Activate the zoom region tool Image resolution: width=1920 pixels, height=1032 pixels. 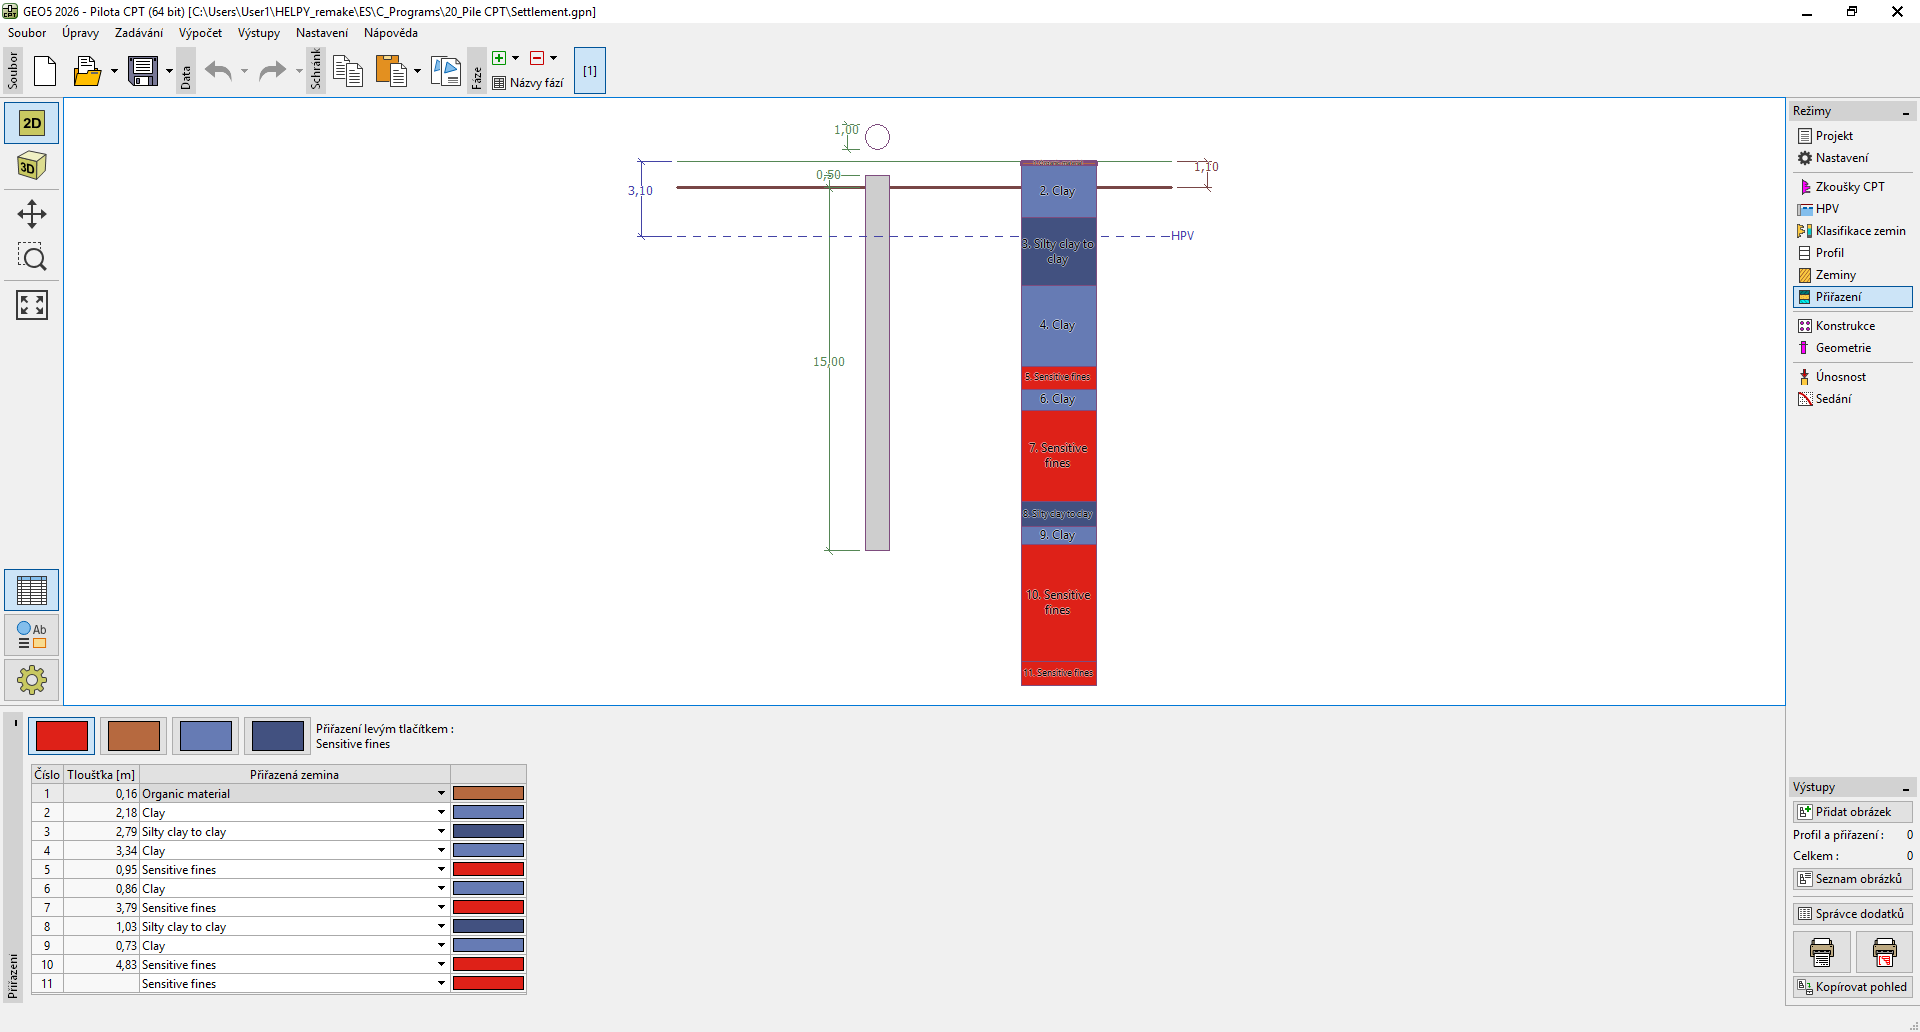pos(31,258)
